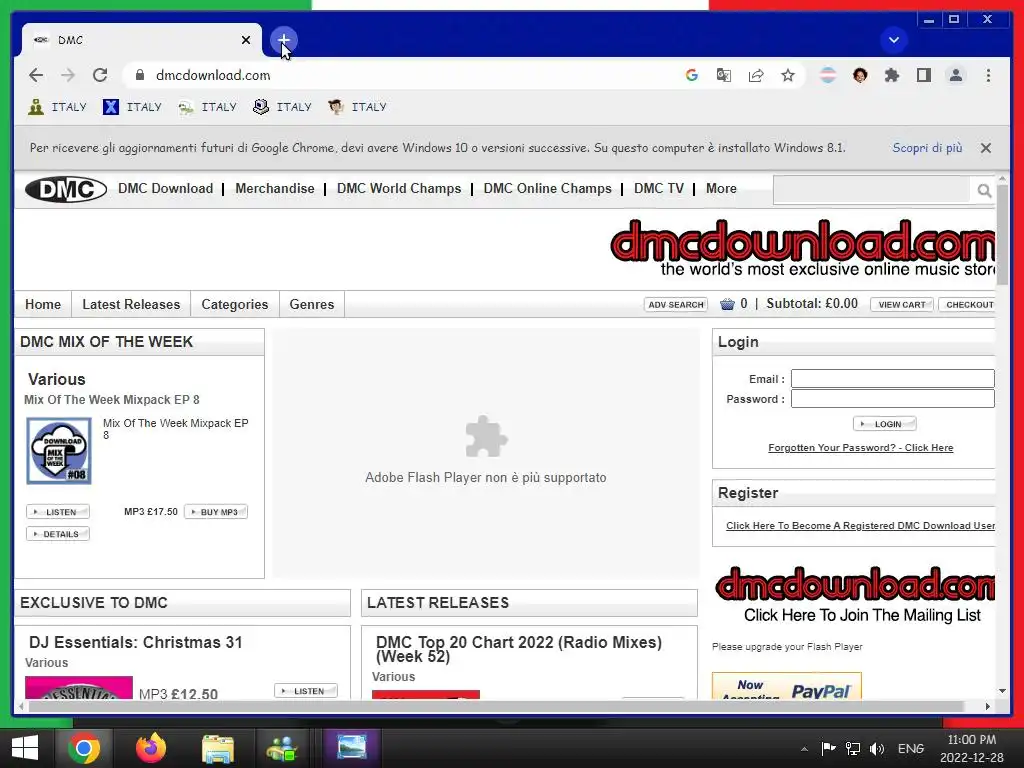Click the network tray icon
1024x768 pixels.
pos(852,748)
